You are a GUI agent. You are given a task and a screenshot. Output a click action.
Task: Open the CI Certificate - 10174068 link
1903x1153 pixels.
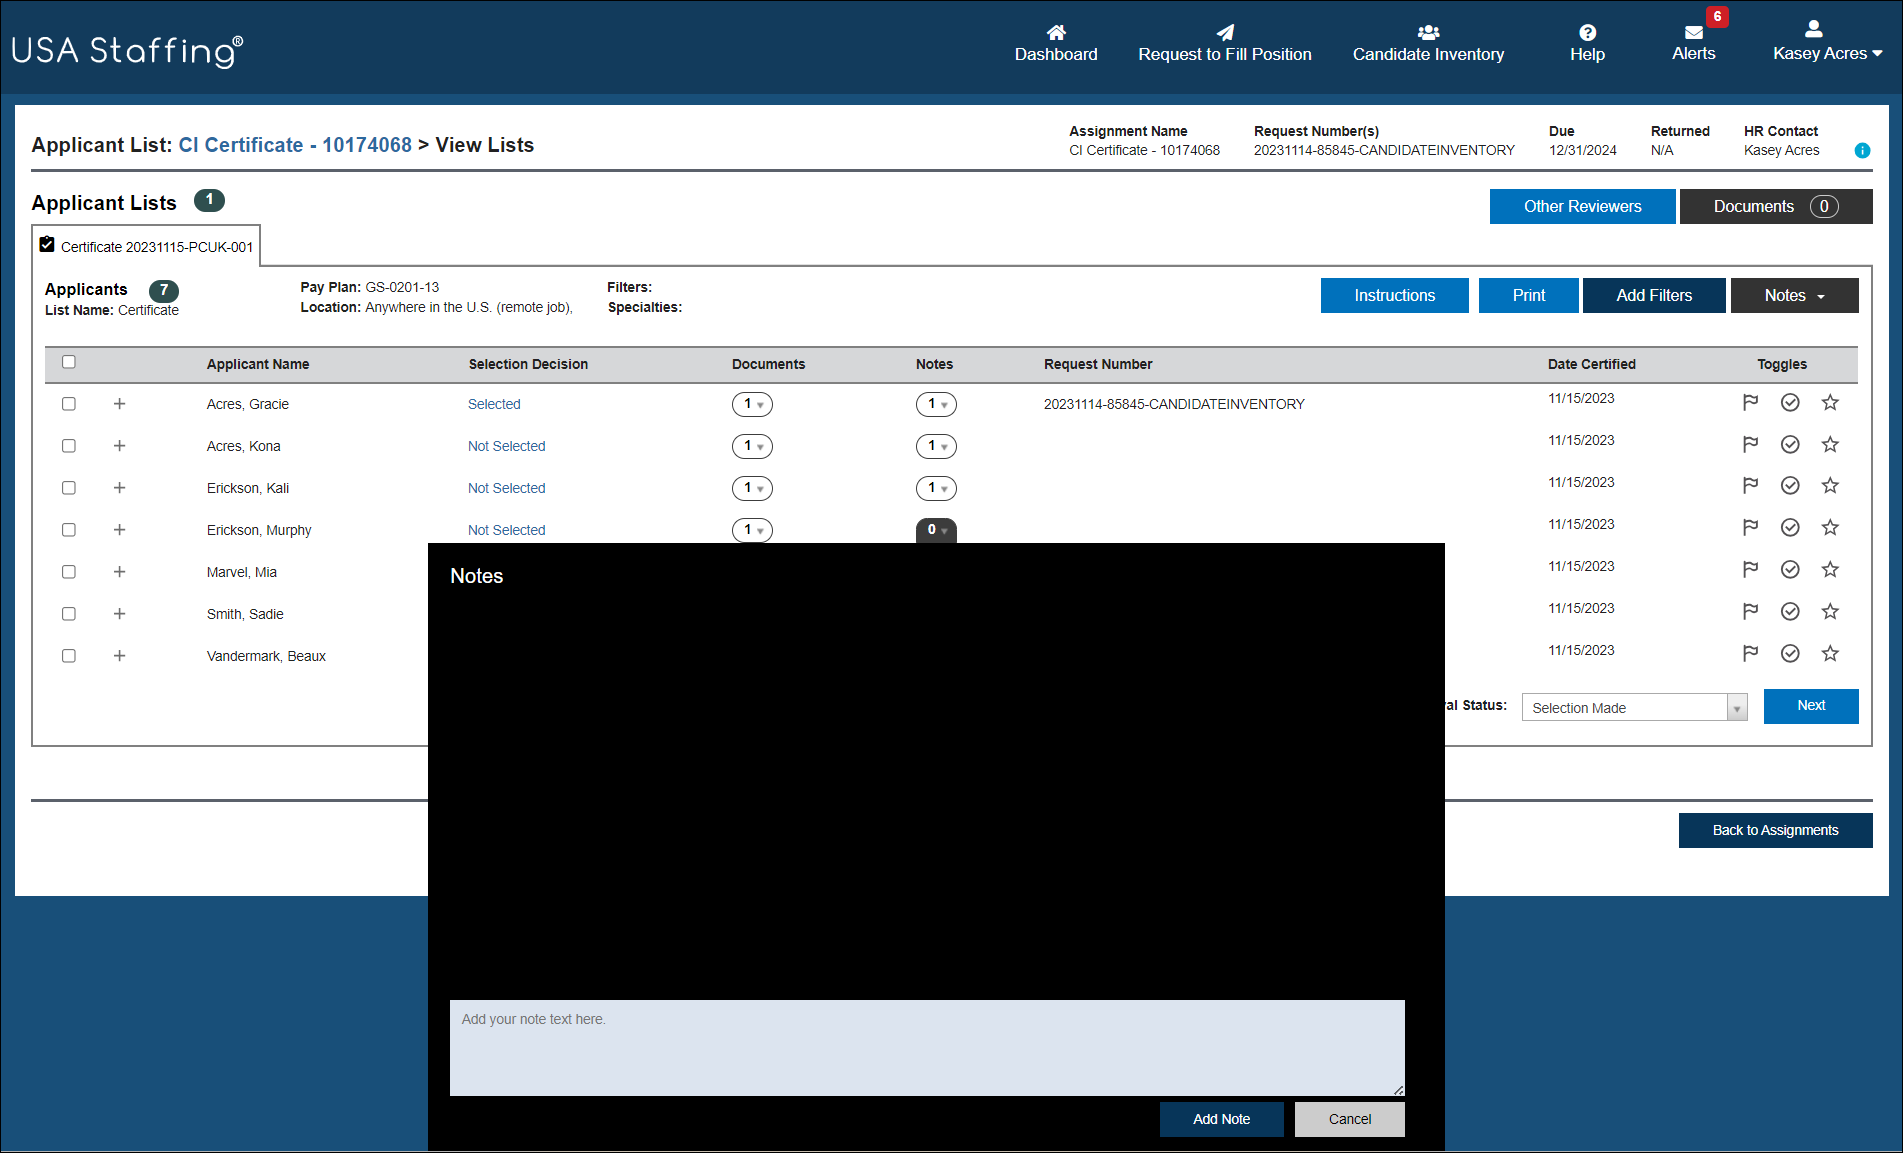pos(295,145)
